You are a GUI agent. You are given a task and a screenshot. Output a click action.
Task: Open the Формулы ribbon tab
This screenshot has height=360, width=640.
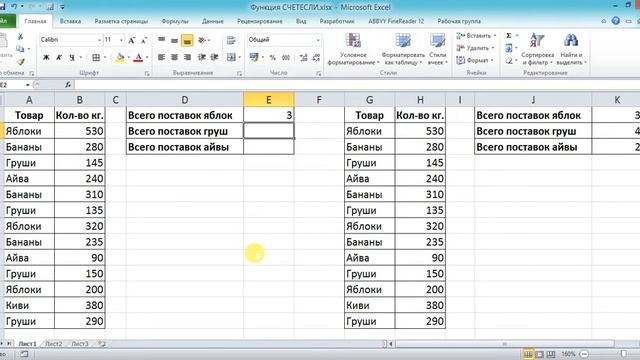175,21
